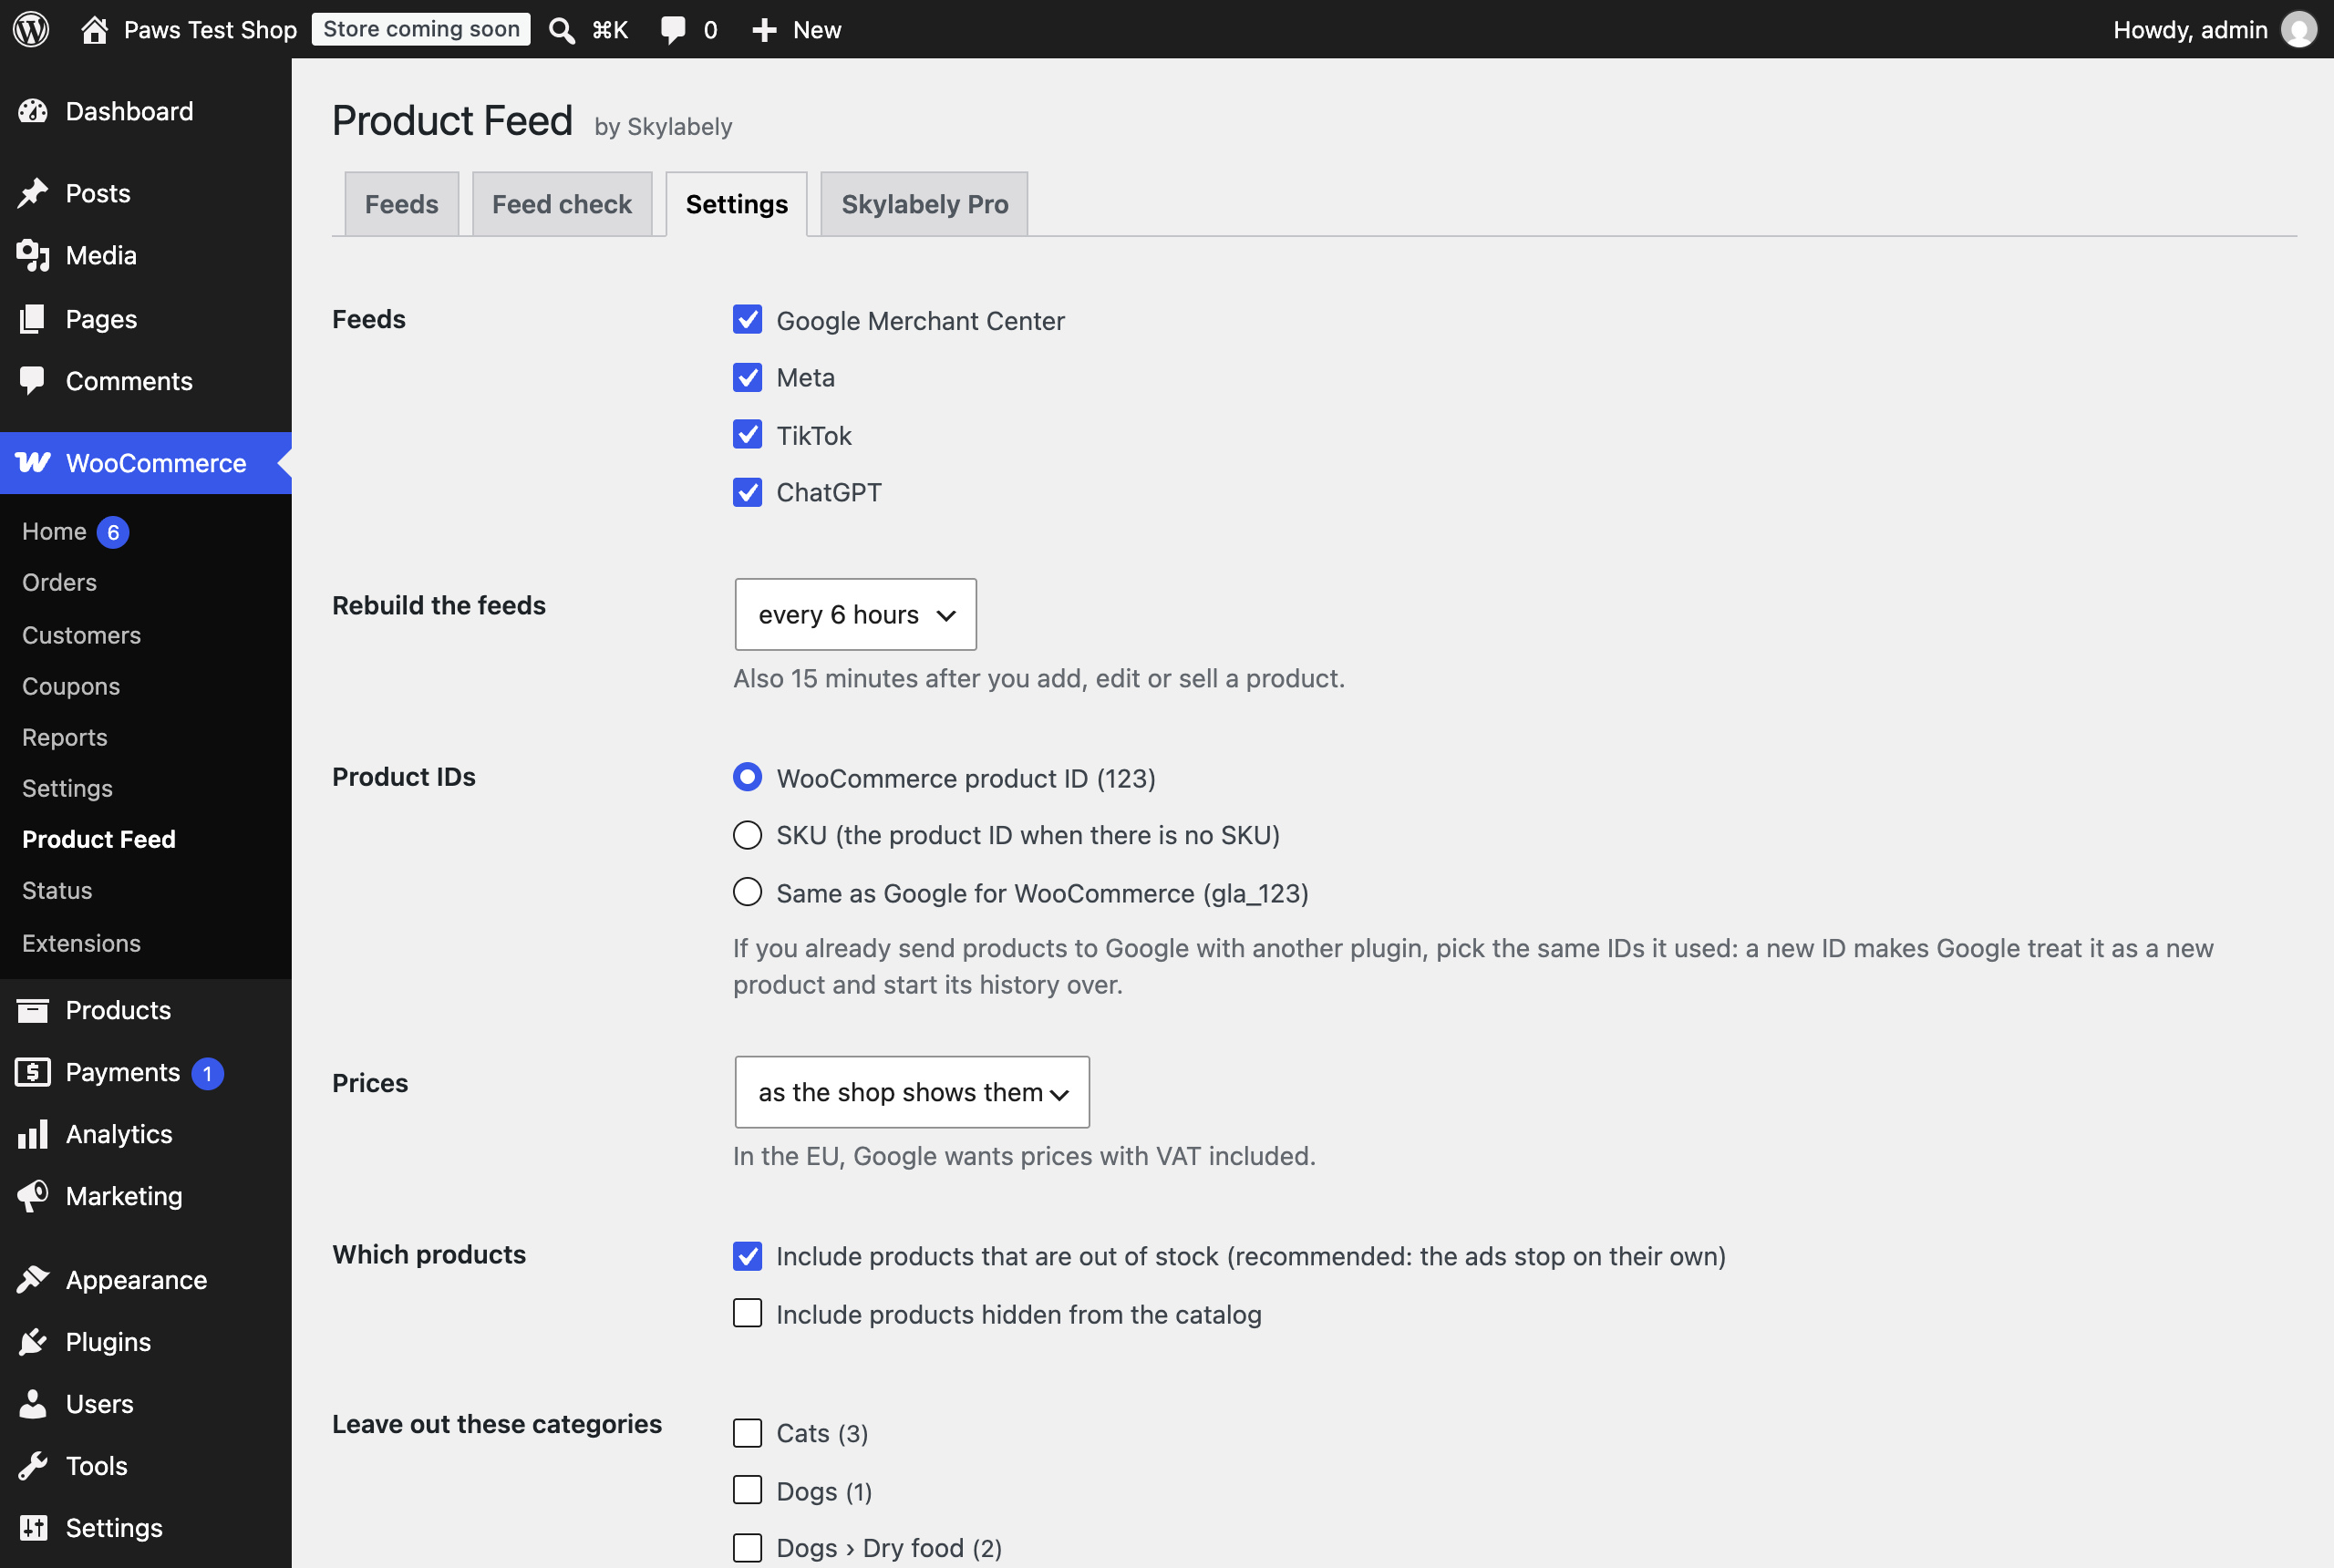Click the Paws Test Shop site link
2334x1568 pixels.
(x=210, y=30)
